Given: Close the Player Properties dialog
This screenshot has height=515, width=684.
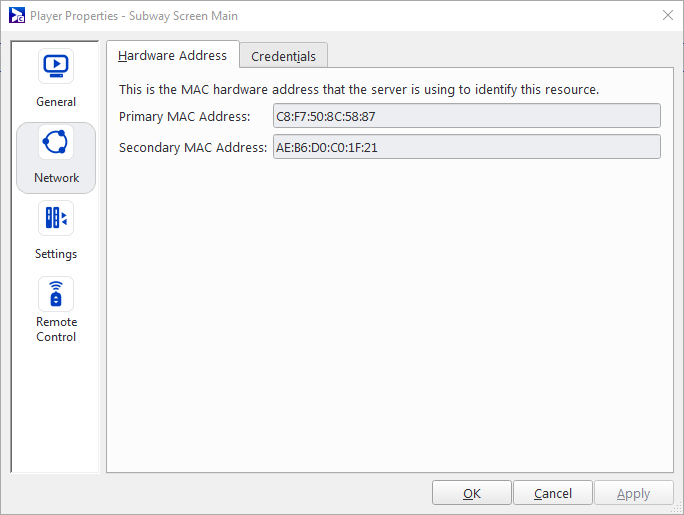Looking at the screenshot, I should 667,16.
